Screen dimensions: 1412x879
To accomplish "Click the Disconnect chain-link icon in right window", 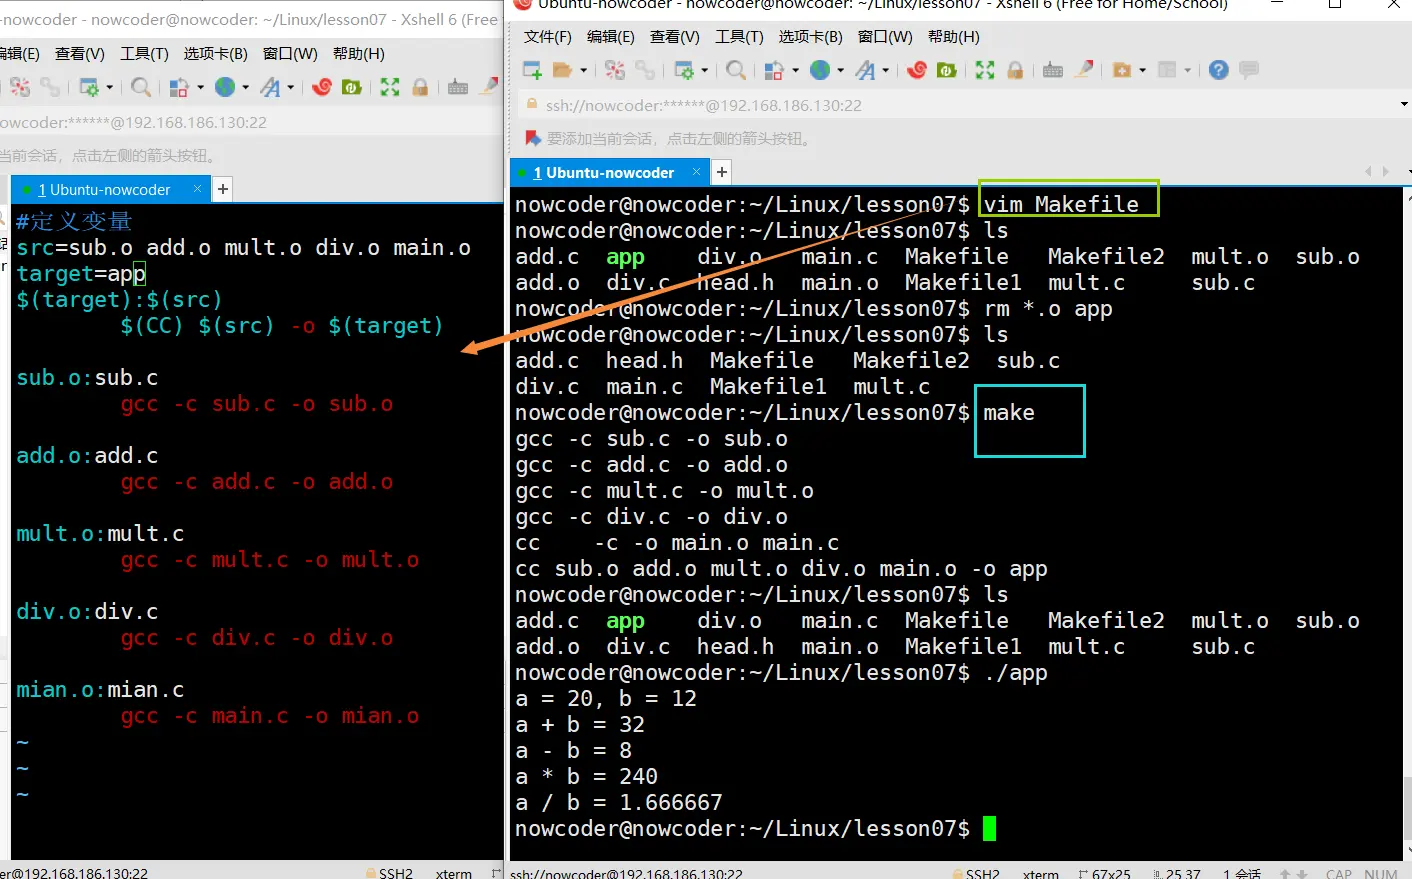I will click(x=646, y=70).
